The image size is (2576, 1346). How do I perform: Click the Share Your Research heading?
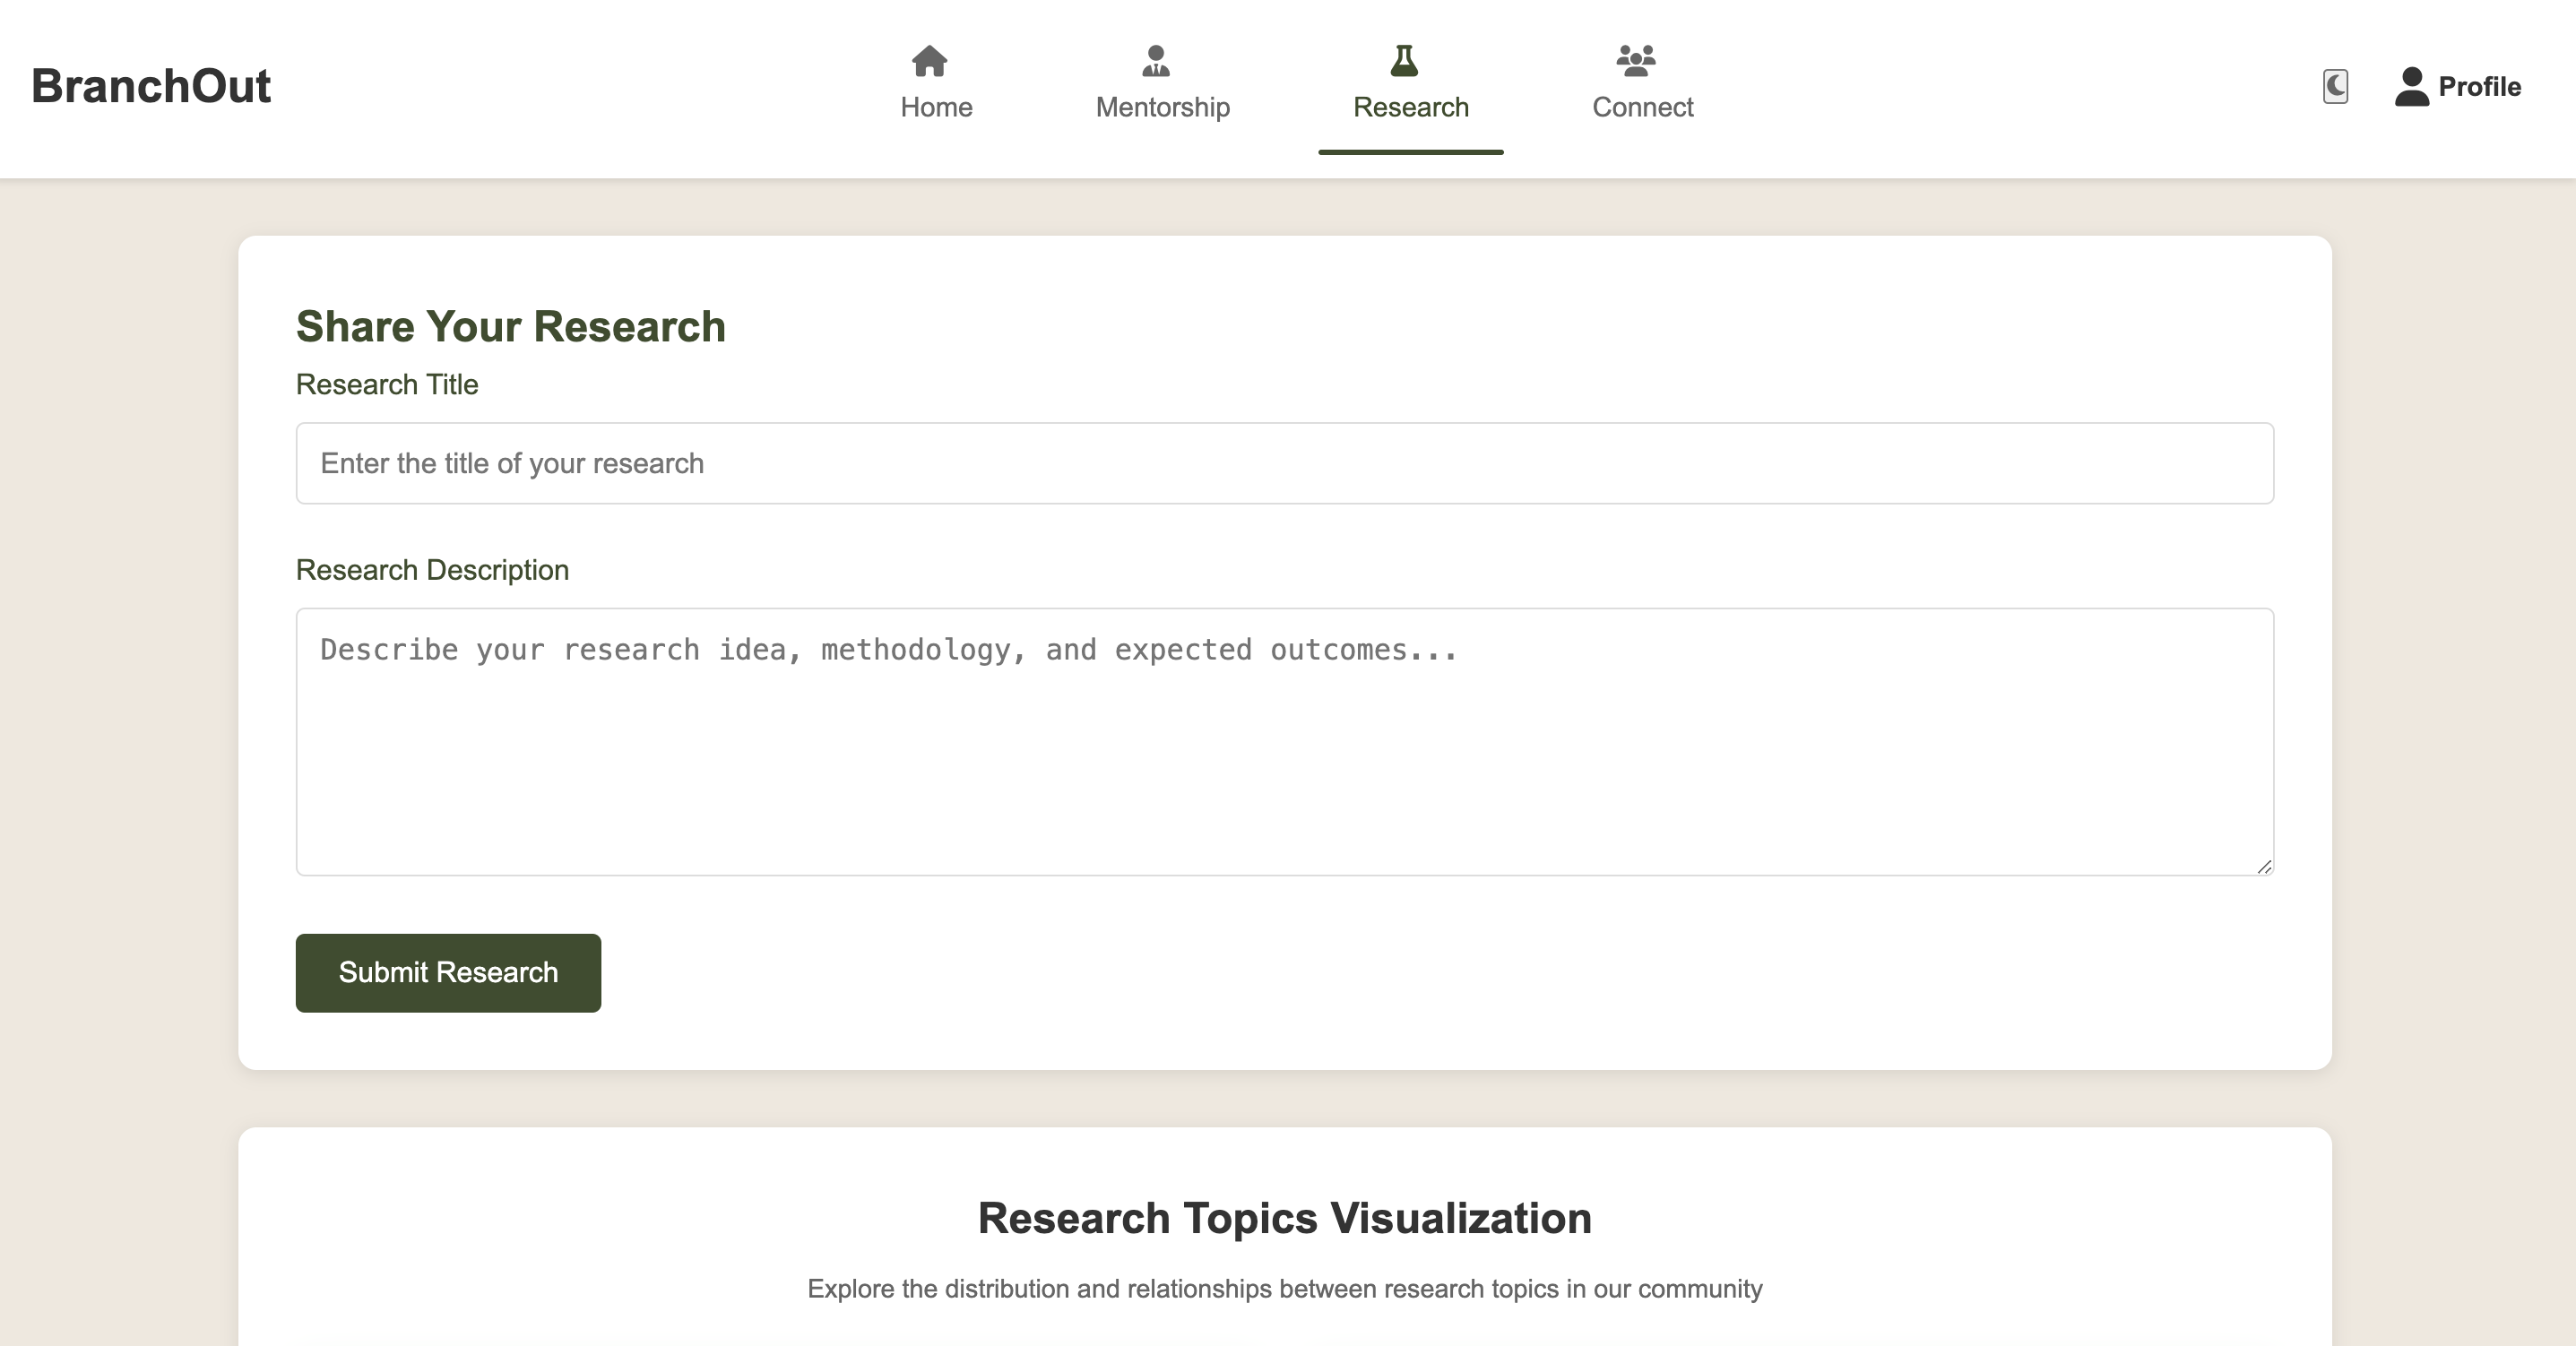[x=510, y=327]
